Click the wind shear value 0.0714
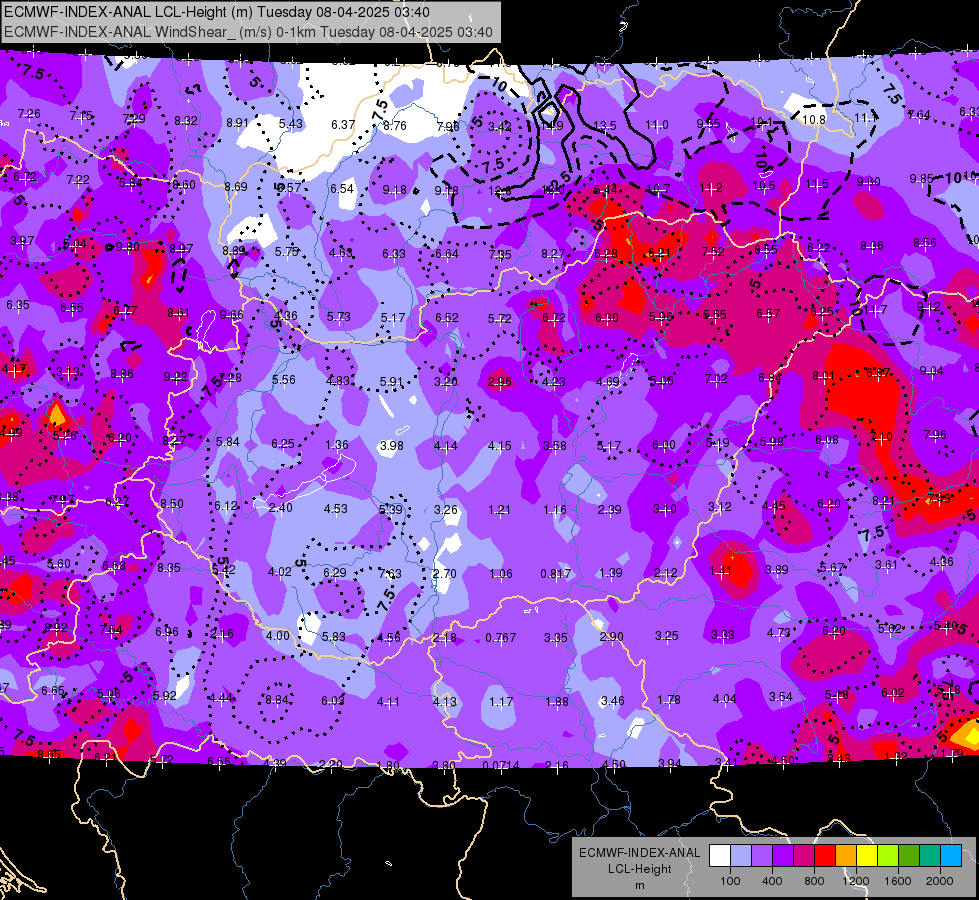Viewport: 979px width, 900px height. click(x=501, y=766)
